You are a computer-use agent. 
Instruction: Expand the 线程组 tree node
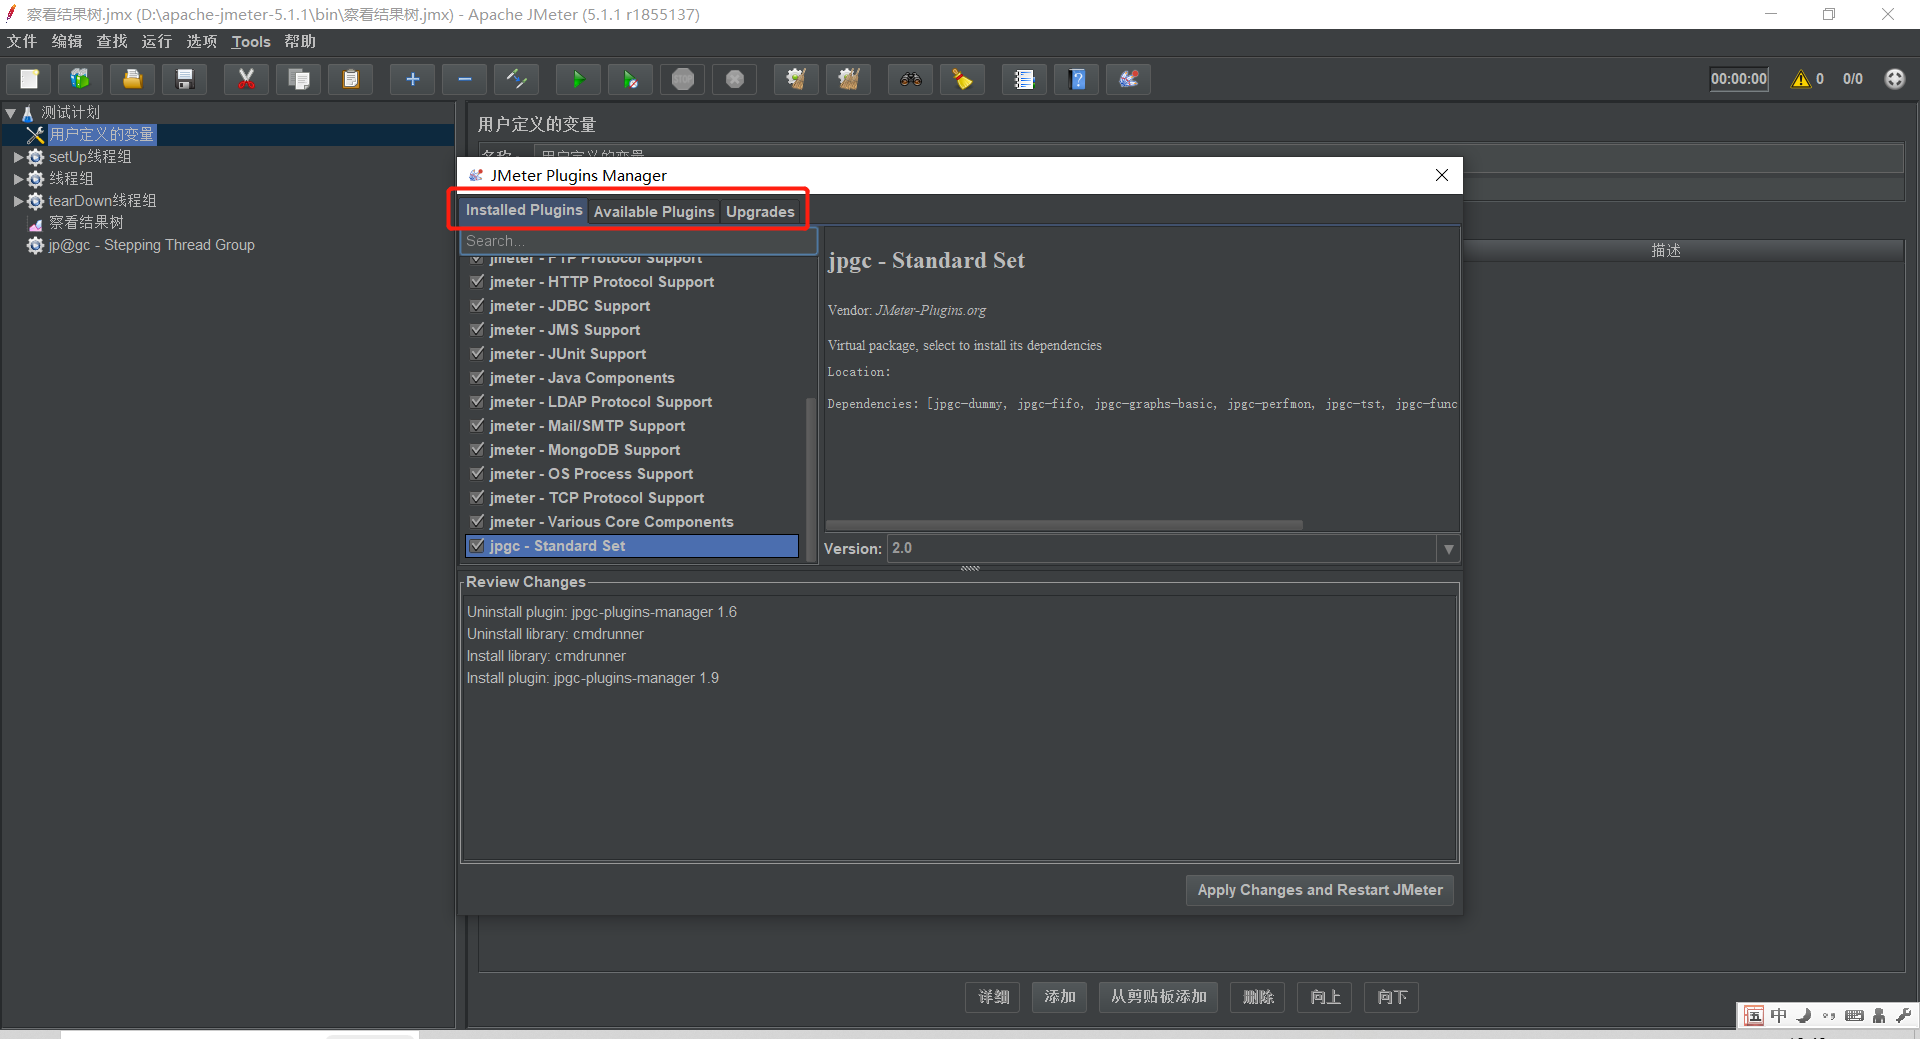(18, 179)
